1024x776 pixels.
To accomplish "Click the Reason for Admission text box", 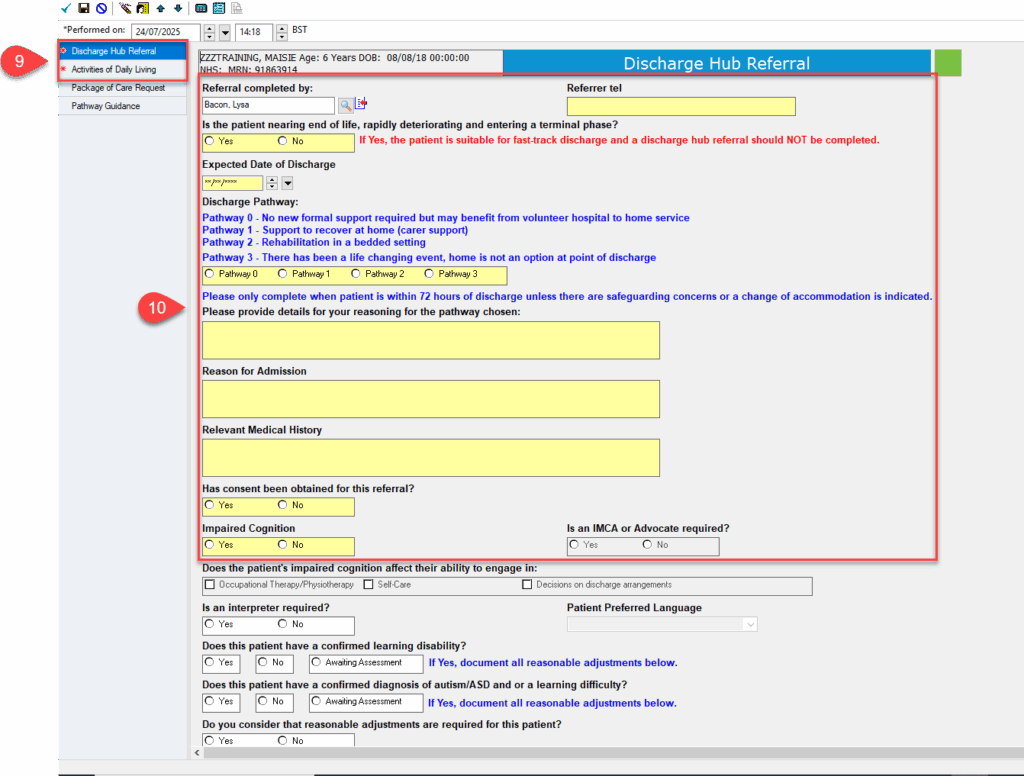I will coord(431,399).
